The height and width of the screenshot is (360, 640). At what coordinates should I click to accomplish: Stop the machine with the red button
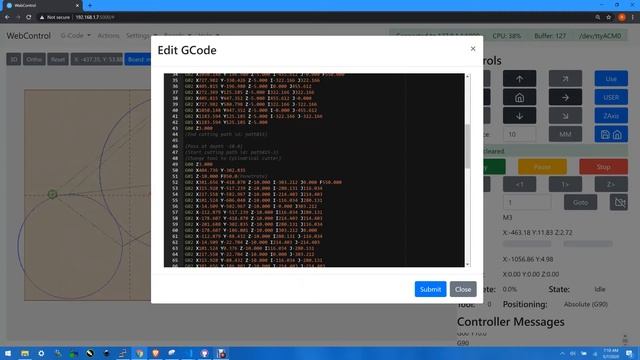coord(603,167)
